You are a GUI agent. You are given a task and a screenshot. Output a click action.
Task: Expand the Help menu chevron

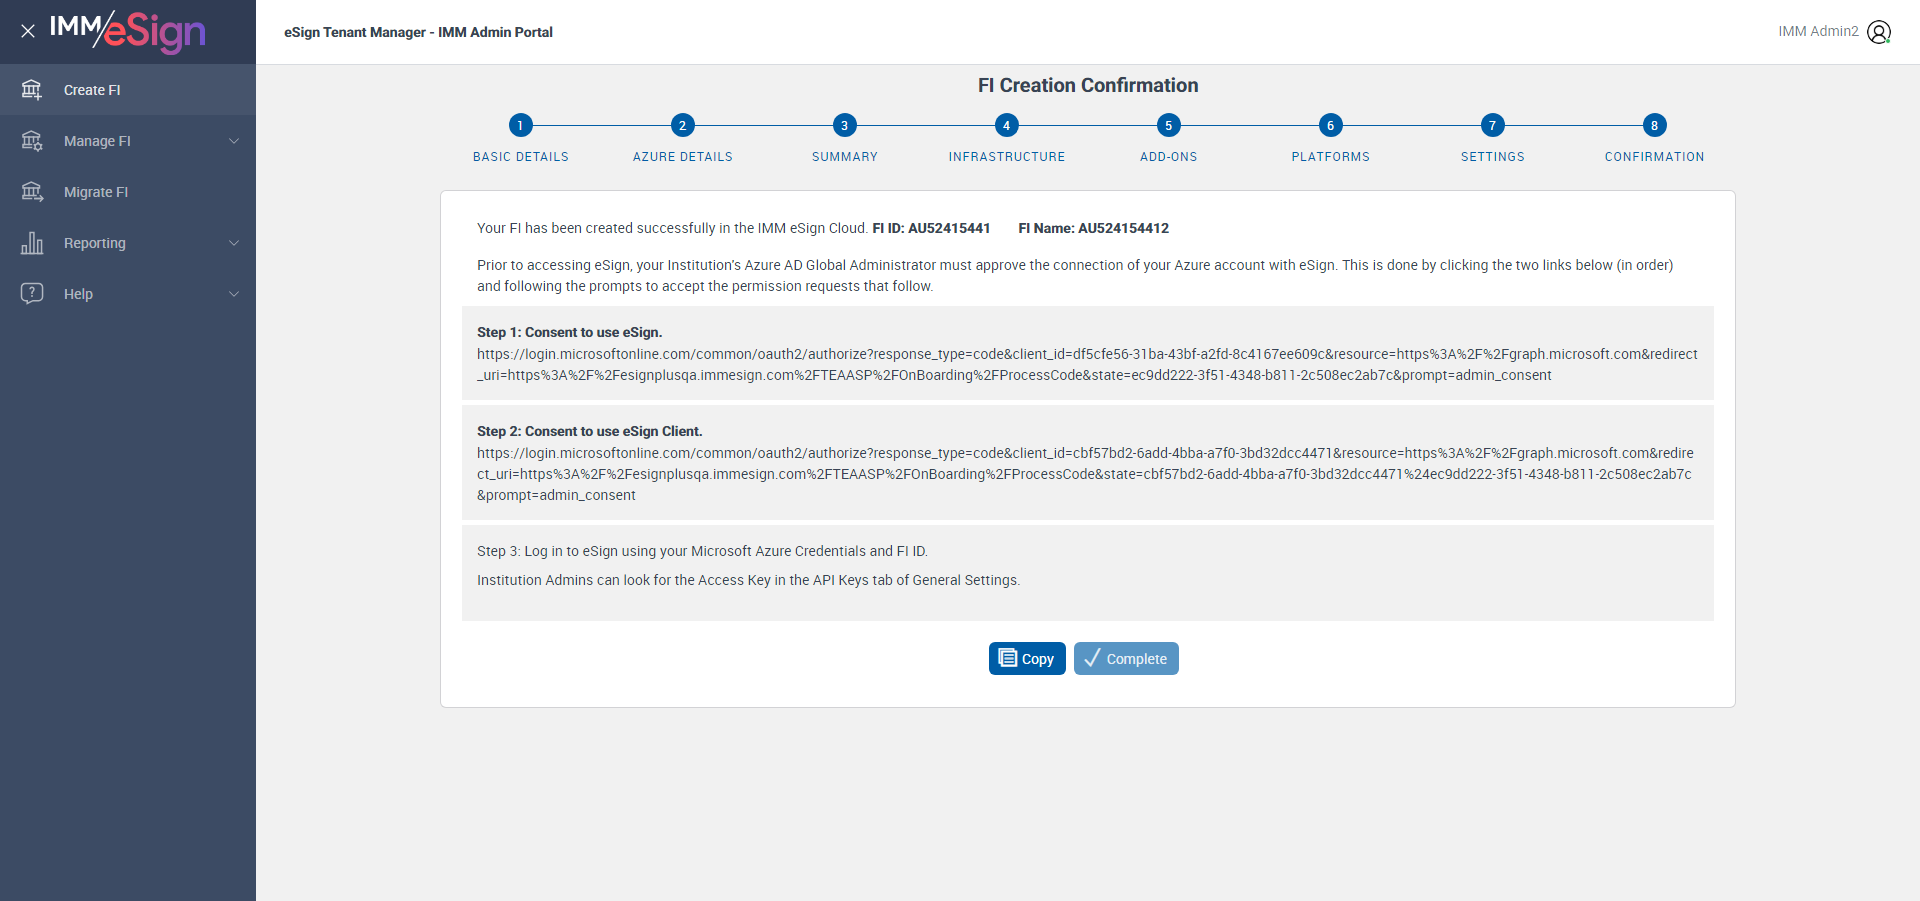point(234,294)
